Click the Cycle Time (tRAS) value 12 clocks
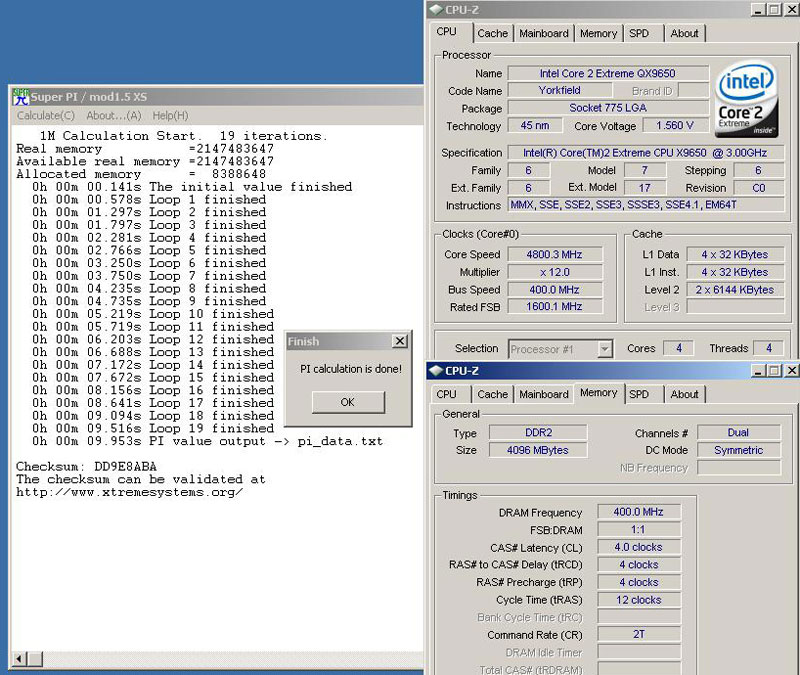 click(x=639, y=599)
